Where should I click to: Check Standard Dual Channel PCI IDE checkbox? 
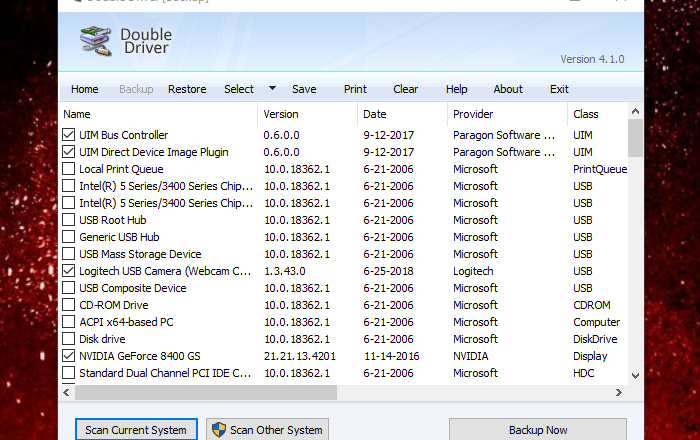pos(68,373)
